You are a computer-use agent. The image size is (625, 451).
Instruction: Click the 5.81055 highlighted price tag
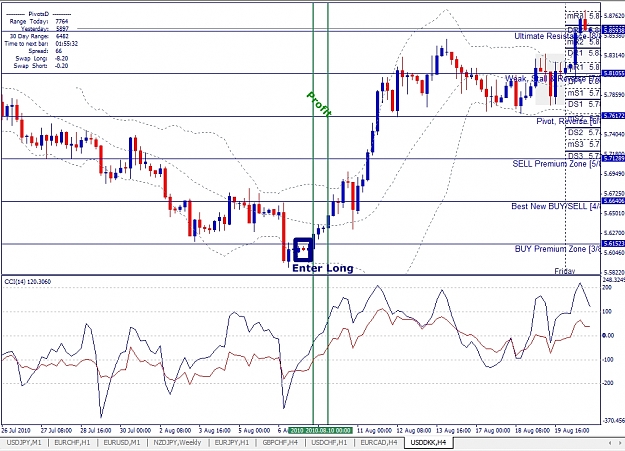pos(613,73)
